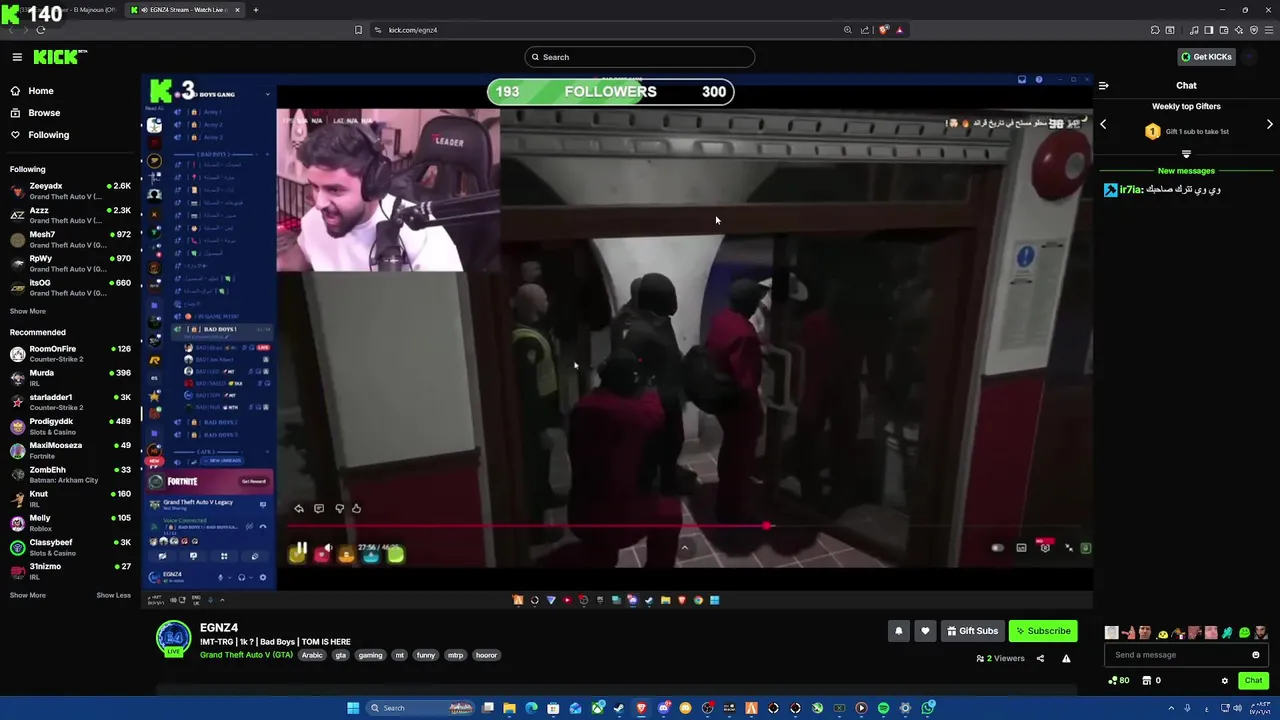Open Murda recommended channel

pos(70,377)
